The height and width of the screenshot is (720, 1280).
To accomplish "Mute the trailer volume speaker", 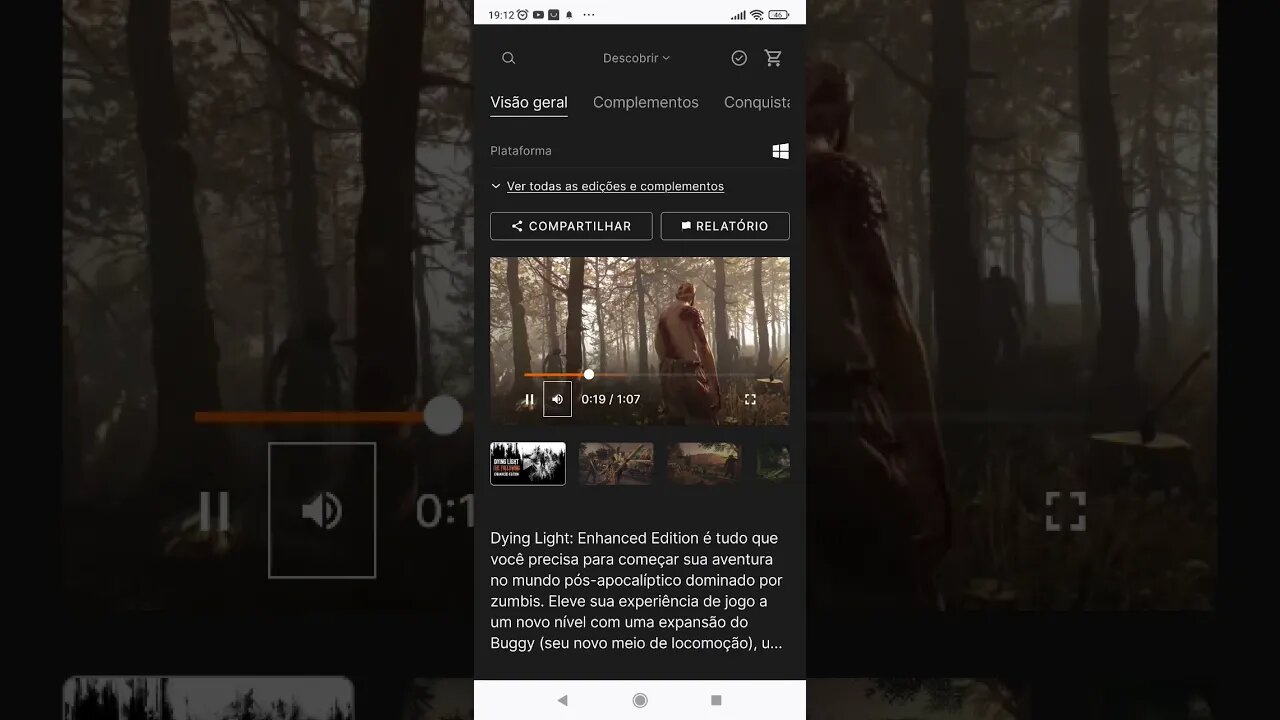I will [557, 399].
